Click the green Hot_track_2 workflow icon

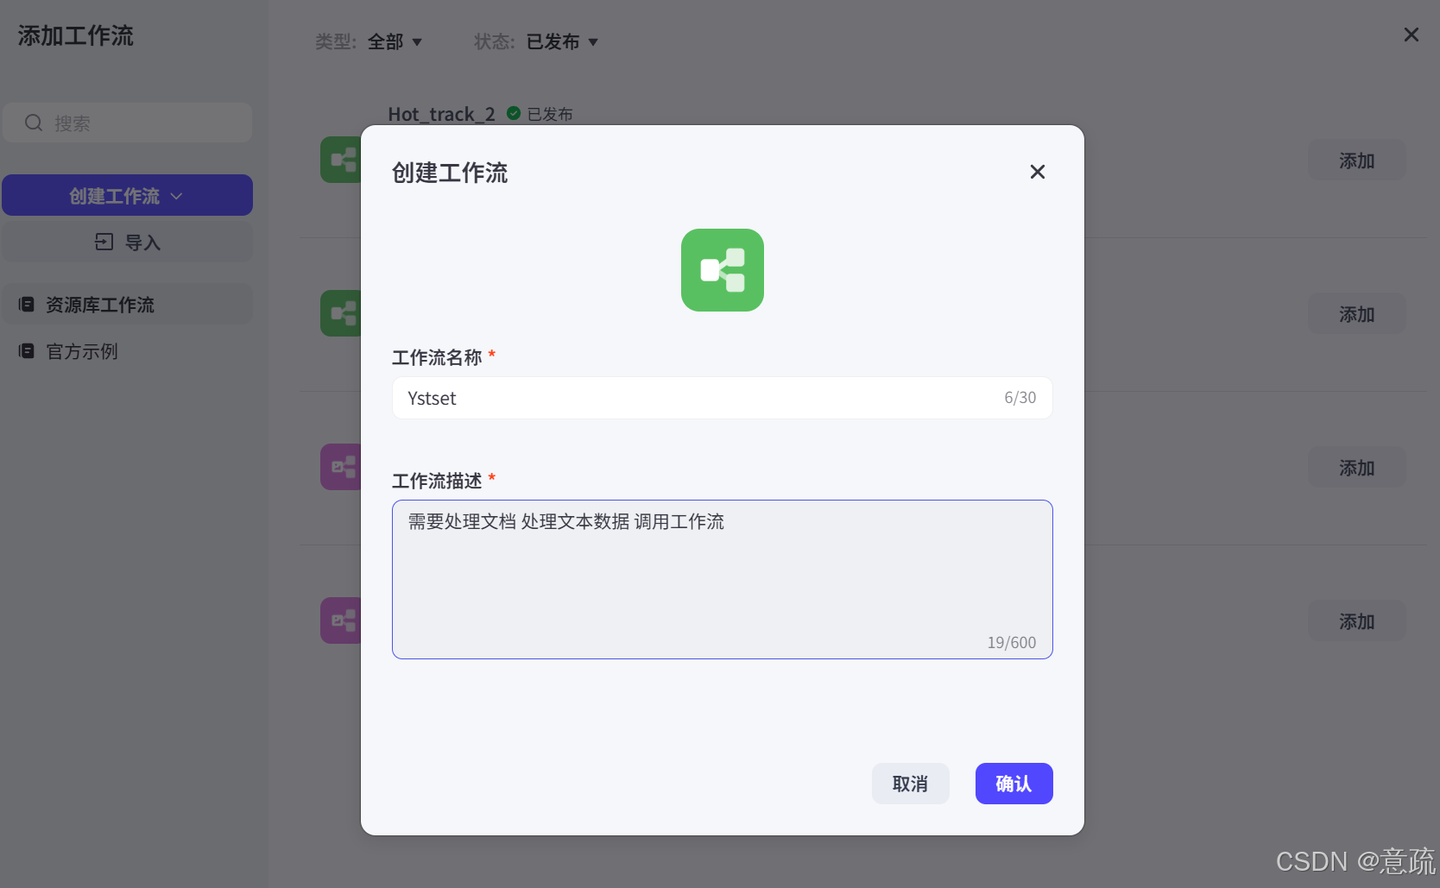coord(341,160)
